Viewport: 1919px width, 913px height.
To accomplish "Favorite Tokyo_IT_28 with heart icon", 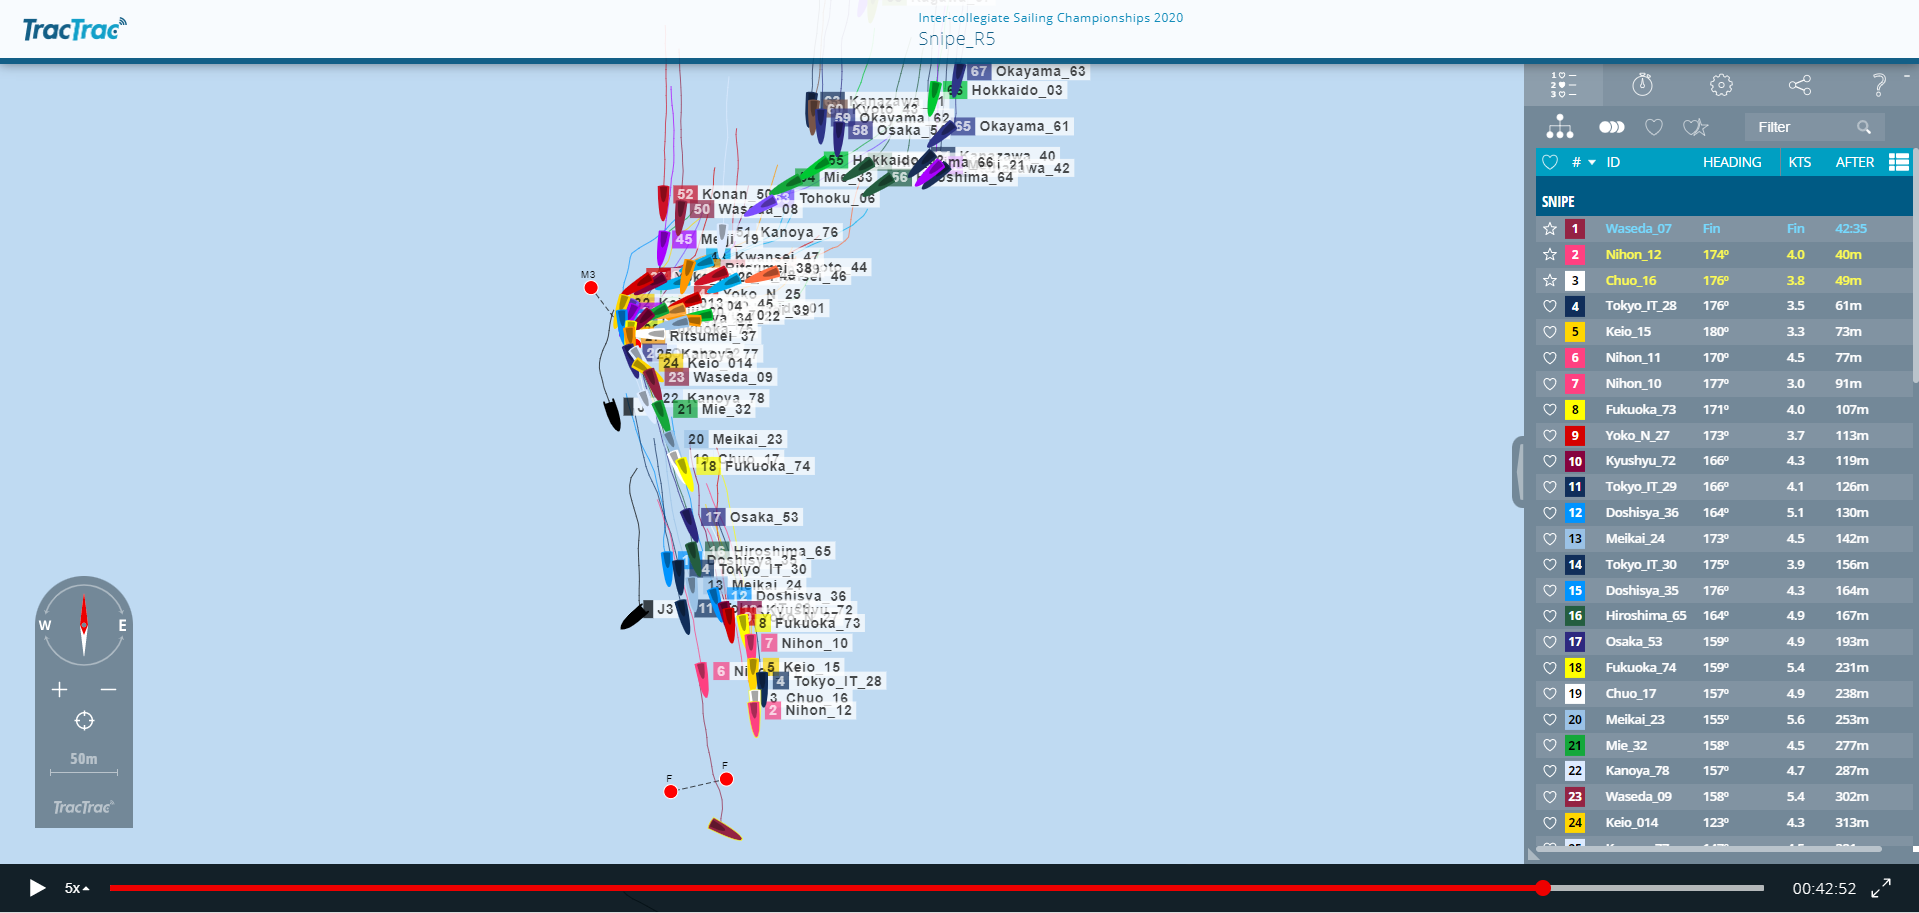I will click(x=1550, y=306).
